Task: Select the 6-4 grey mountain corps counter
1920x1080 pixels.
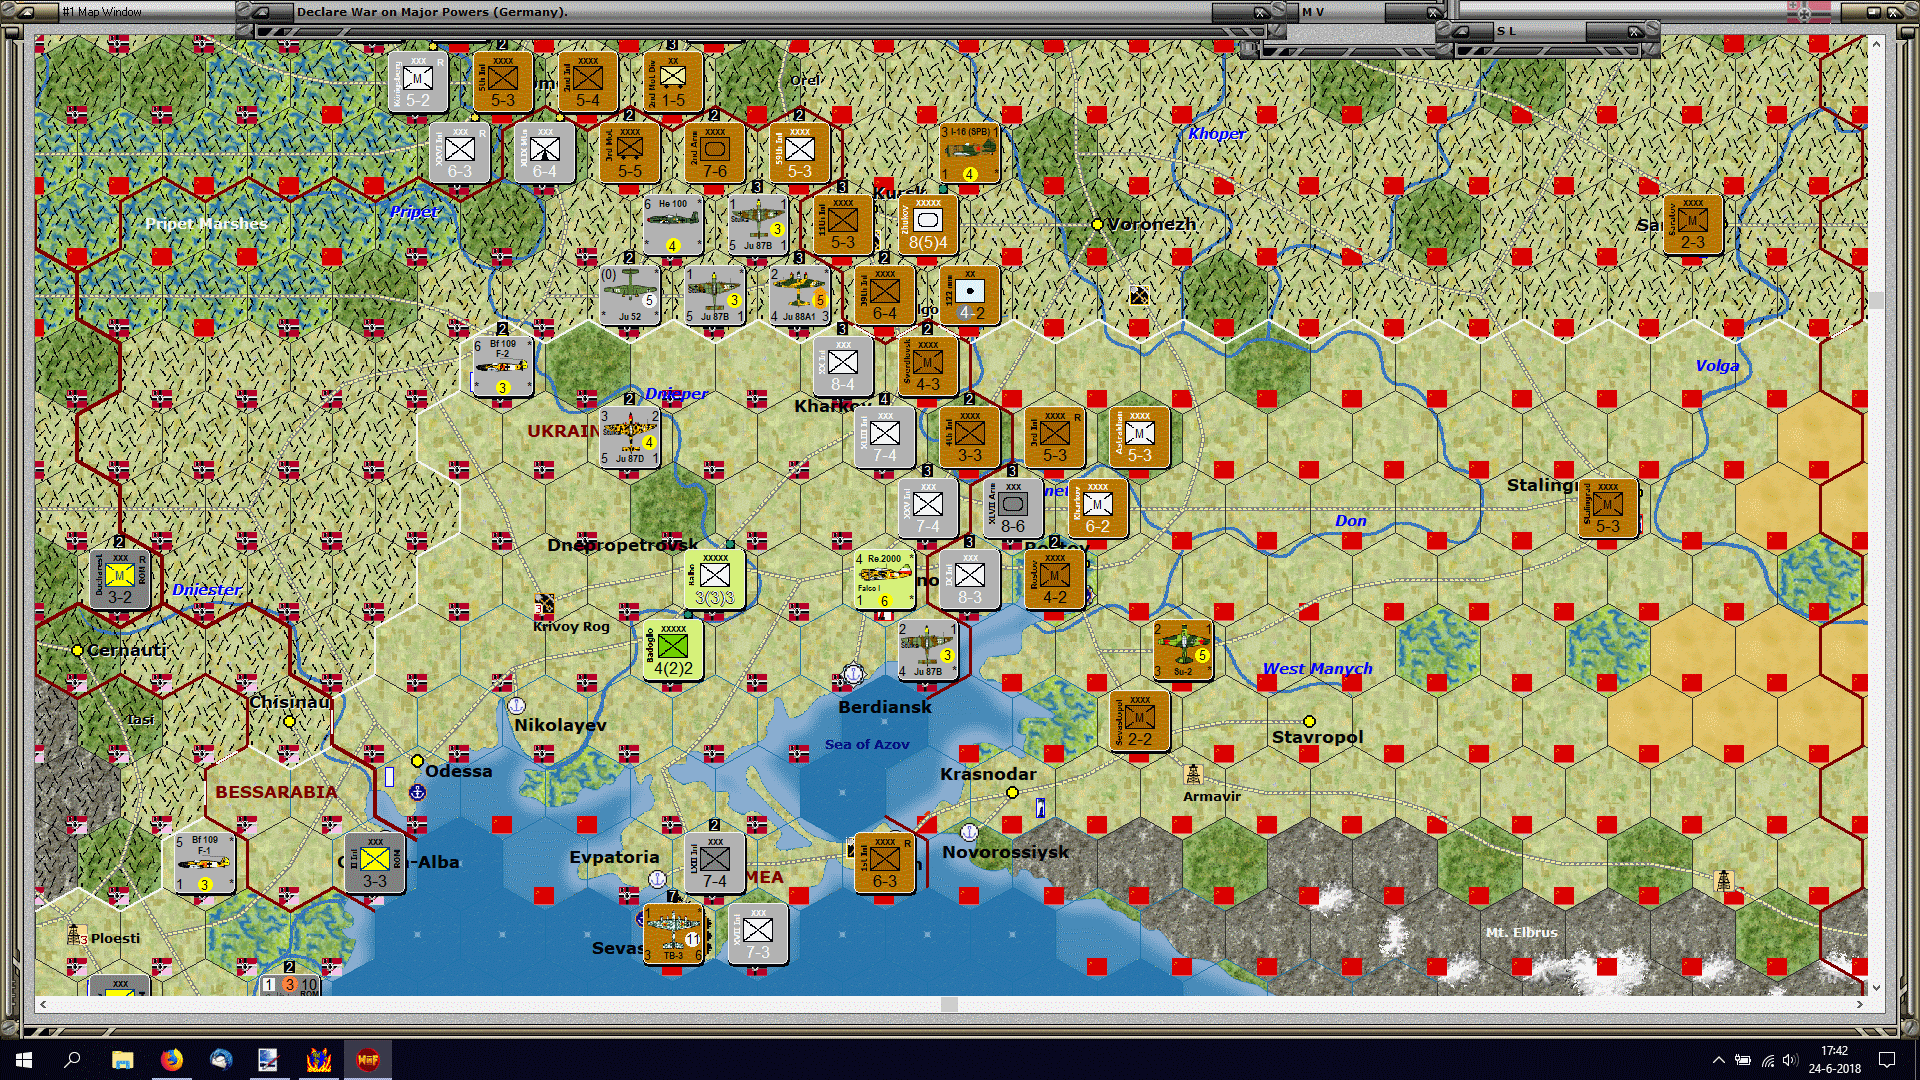Action: pyautogui.click(x=545, y=153)
